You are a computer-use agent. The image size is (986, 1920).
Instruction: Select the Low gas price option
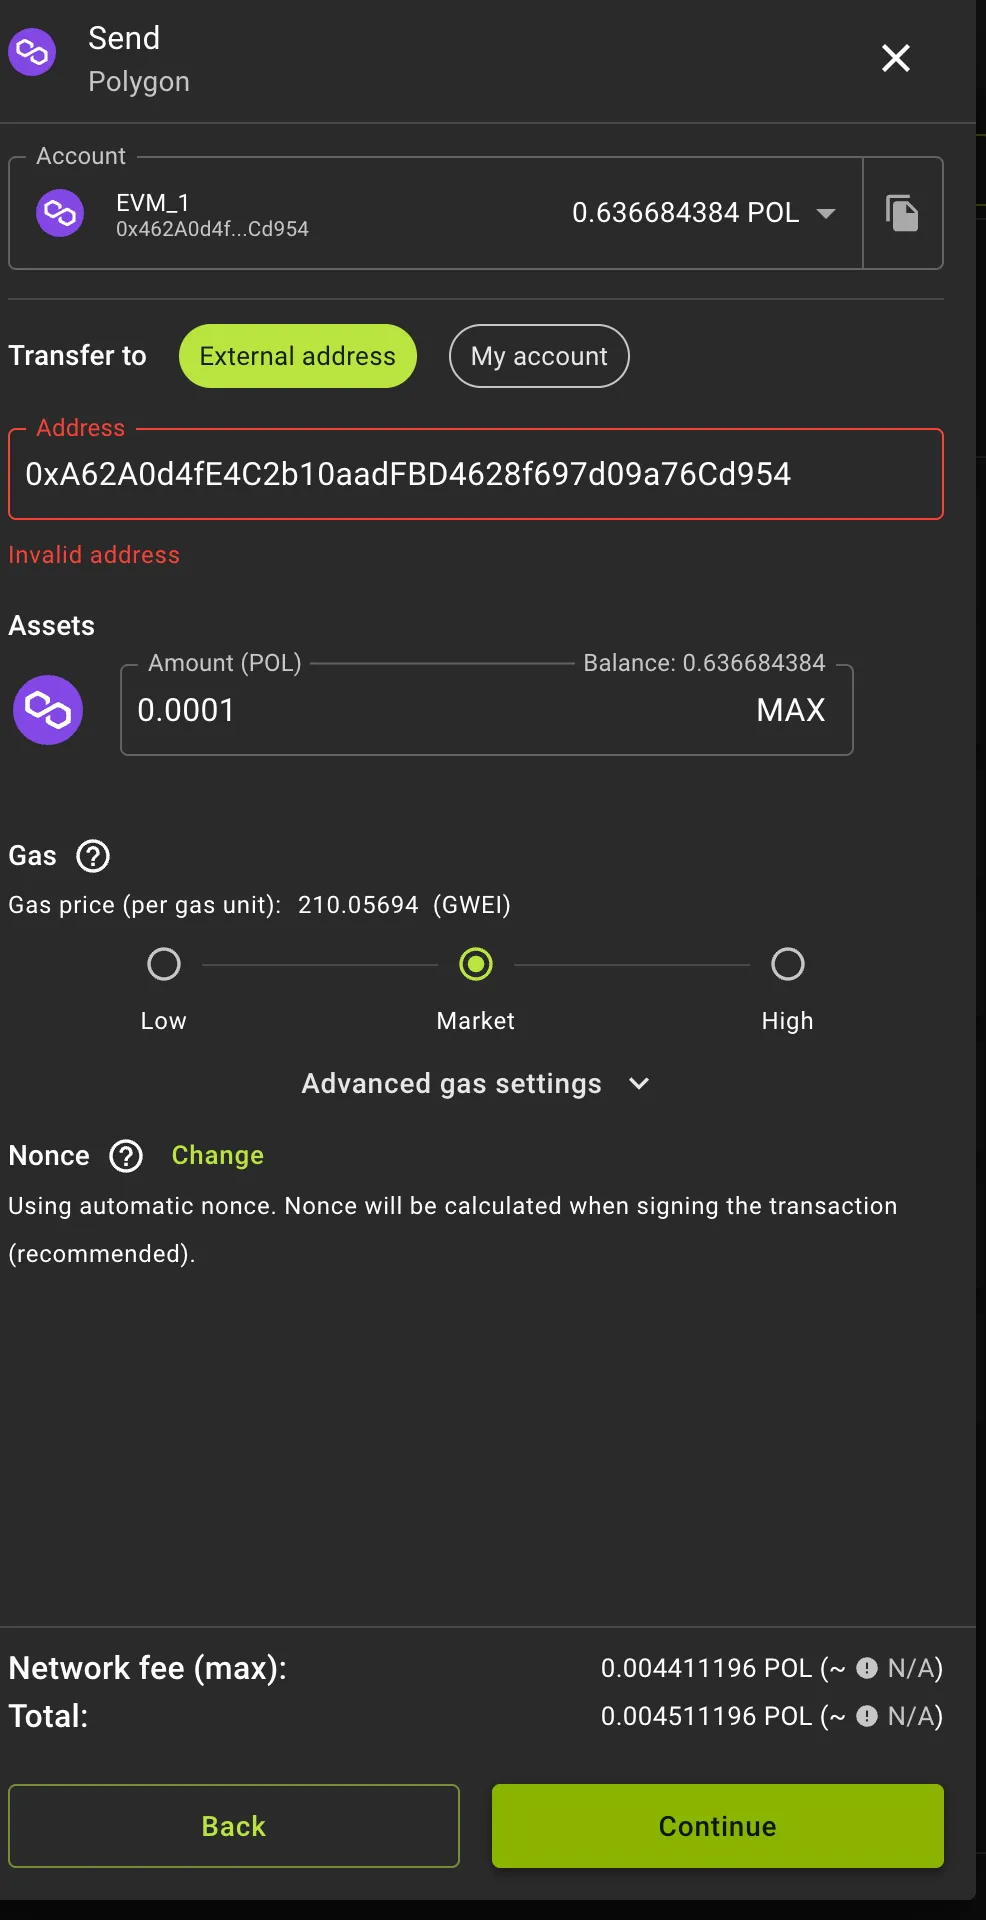coord(164,964)
